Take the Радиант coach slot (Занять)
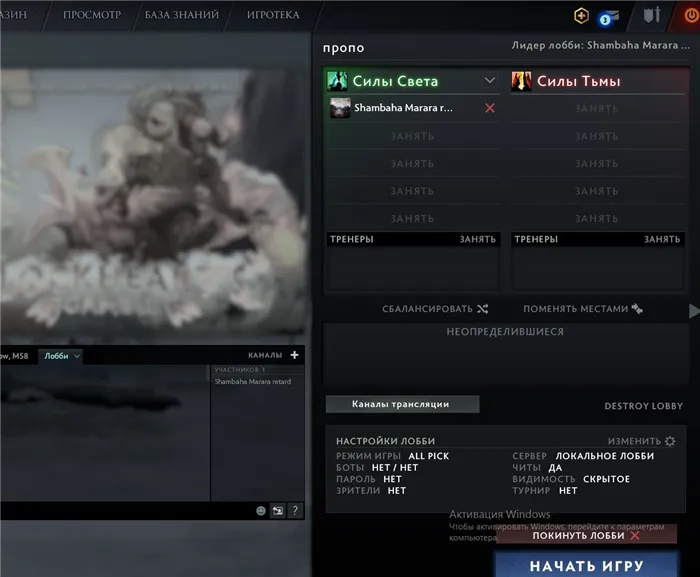This screenshot has height=577, width=700. pos(478,239)
